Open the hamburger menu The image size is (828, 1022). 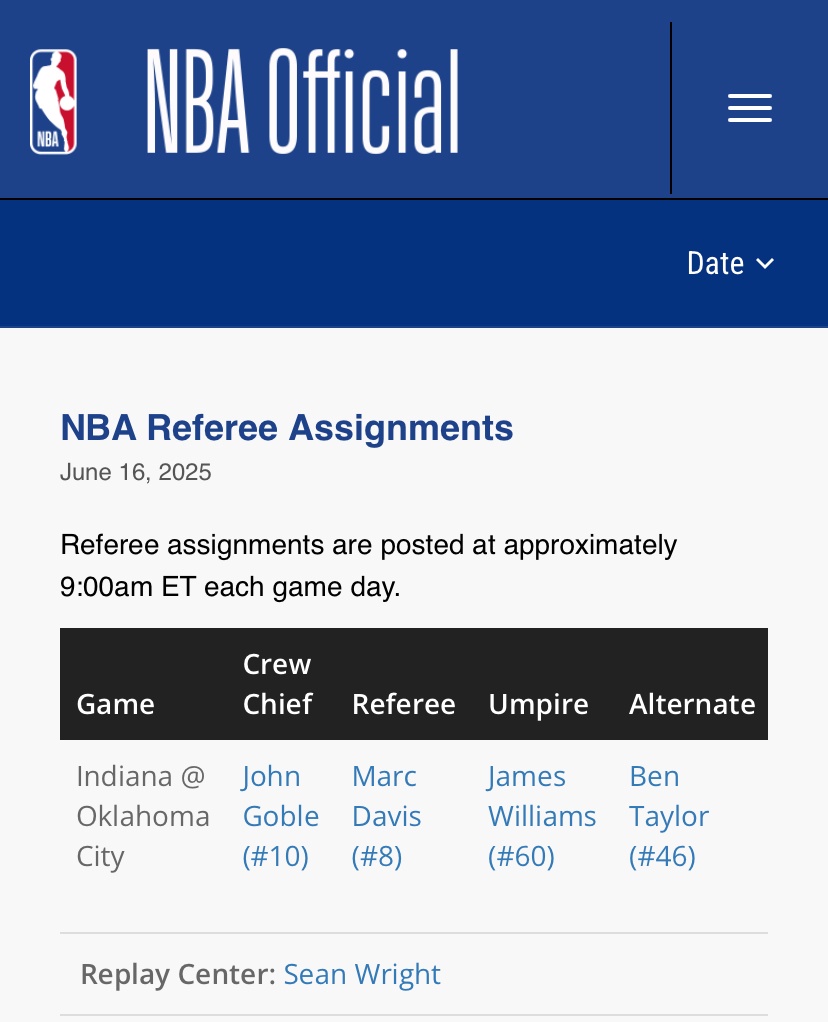point(749,108)
